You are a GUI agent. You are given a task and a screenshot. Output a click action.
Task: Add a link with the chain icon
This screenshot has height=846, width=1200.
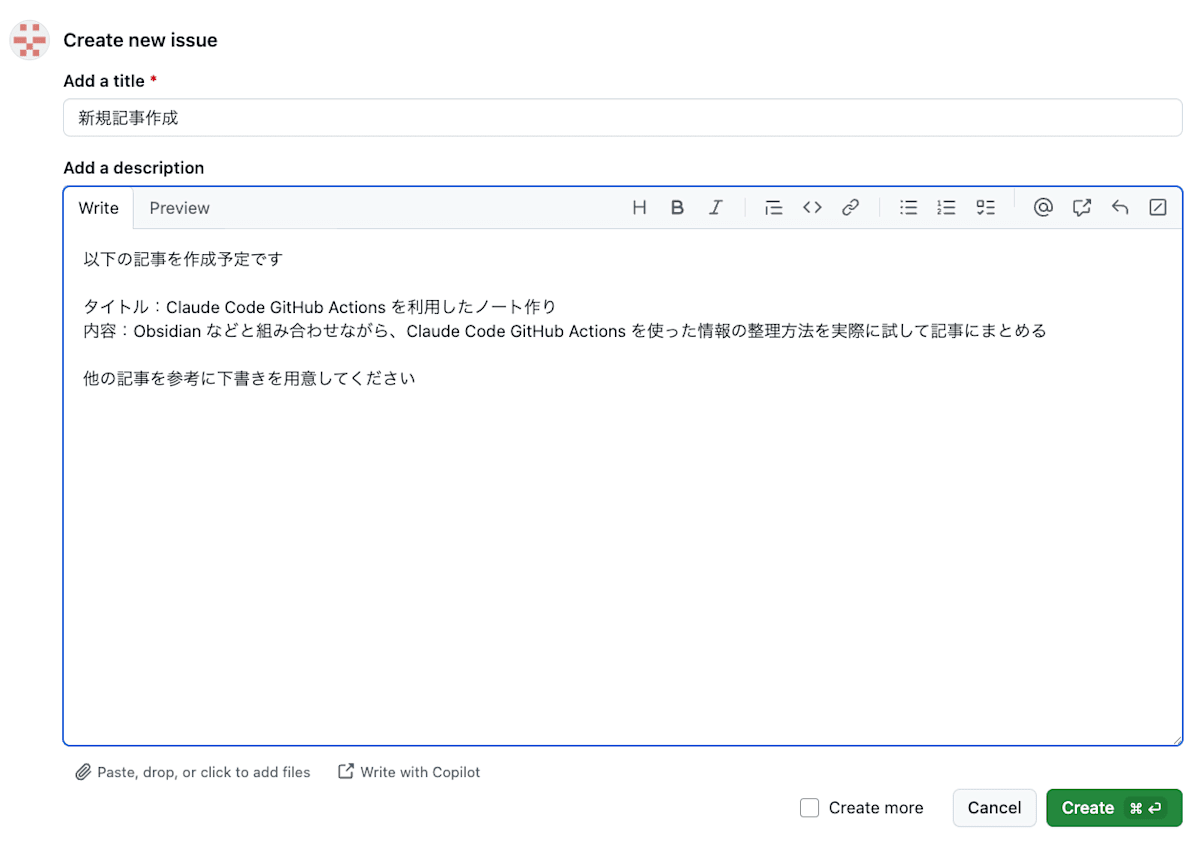point(850,208)
